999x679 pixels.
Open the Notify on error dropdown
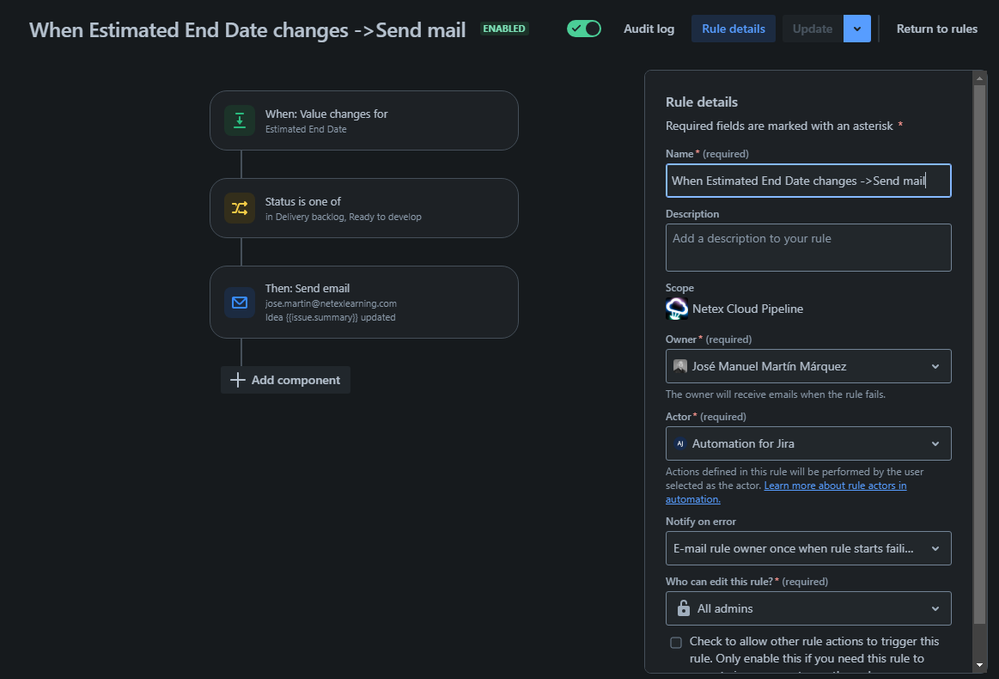809,548
